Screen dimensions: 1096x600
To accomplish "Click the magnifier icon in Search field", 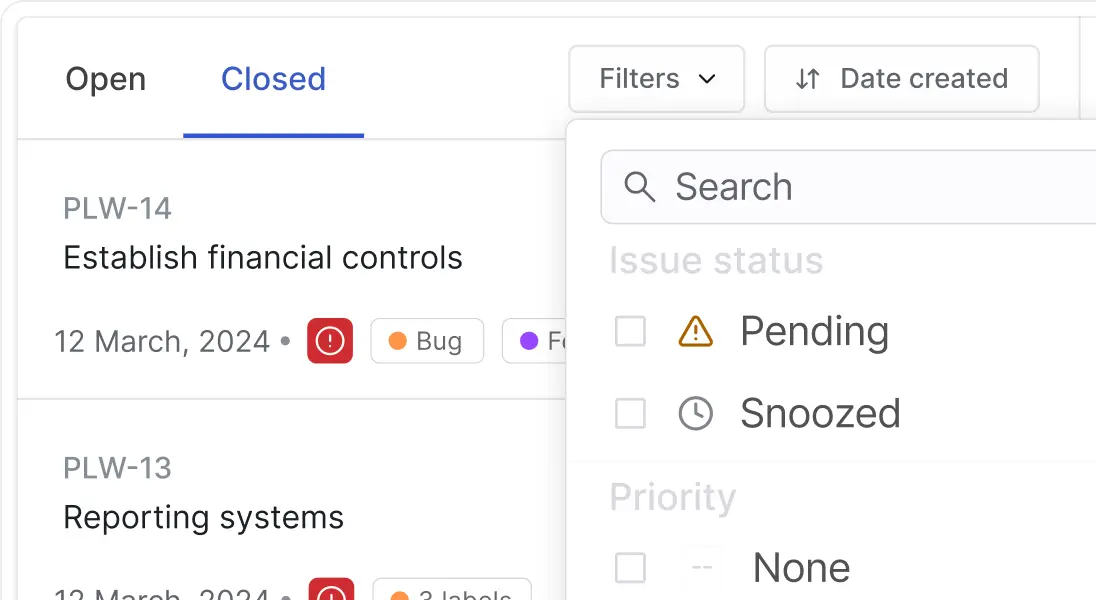I will pos(639,187).
